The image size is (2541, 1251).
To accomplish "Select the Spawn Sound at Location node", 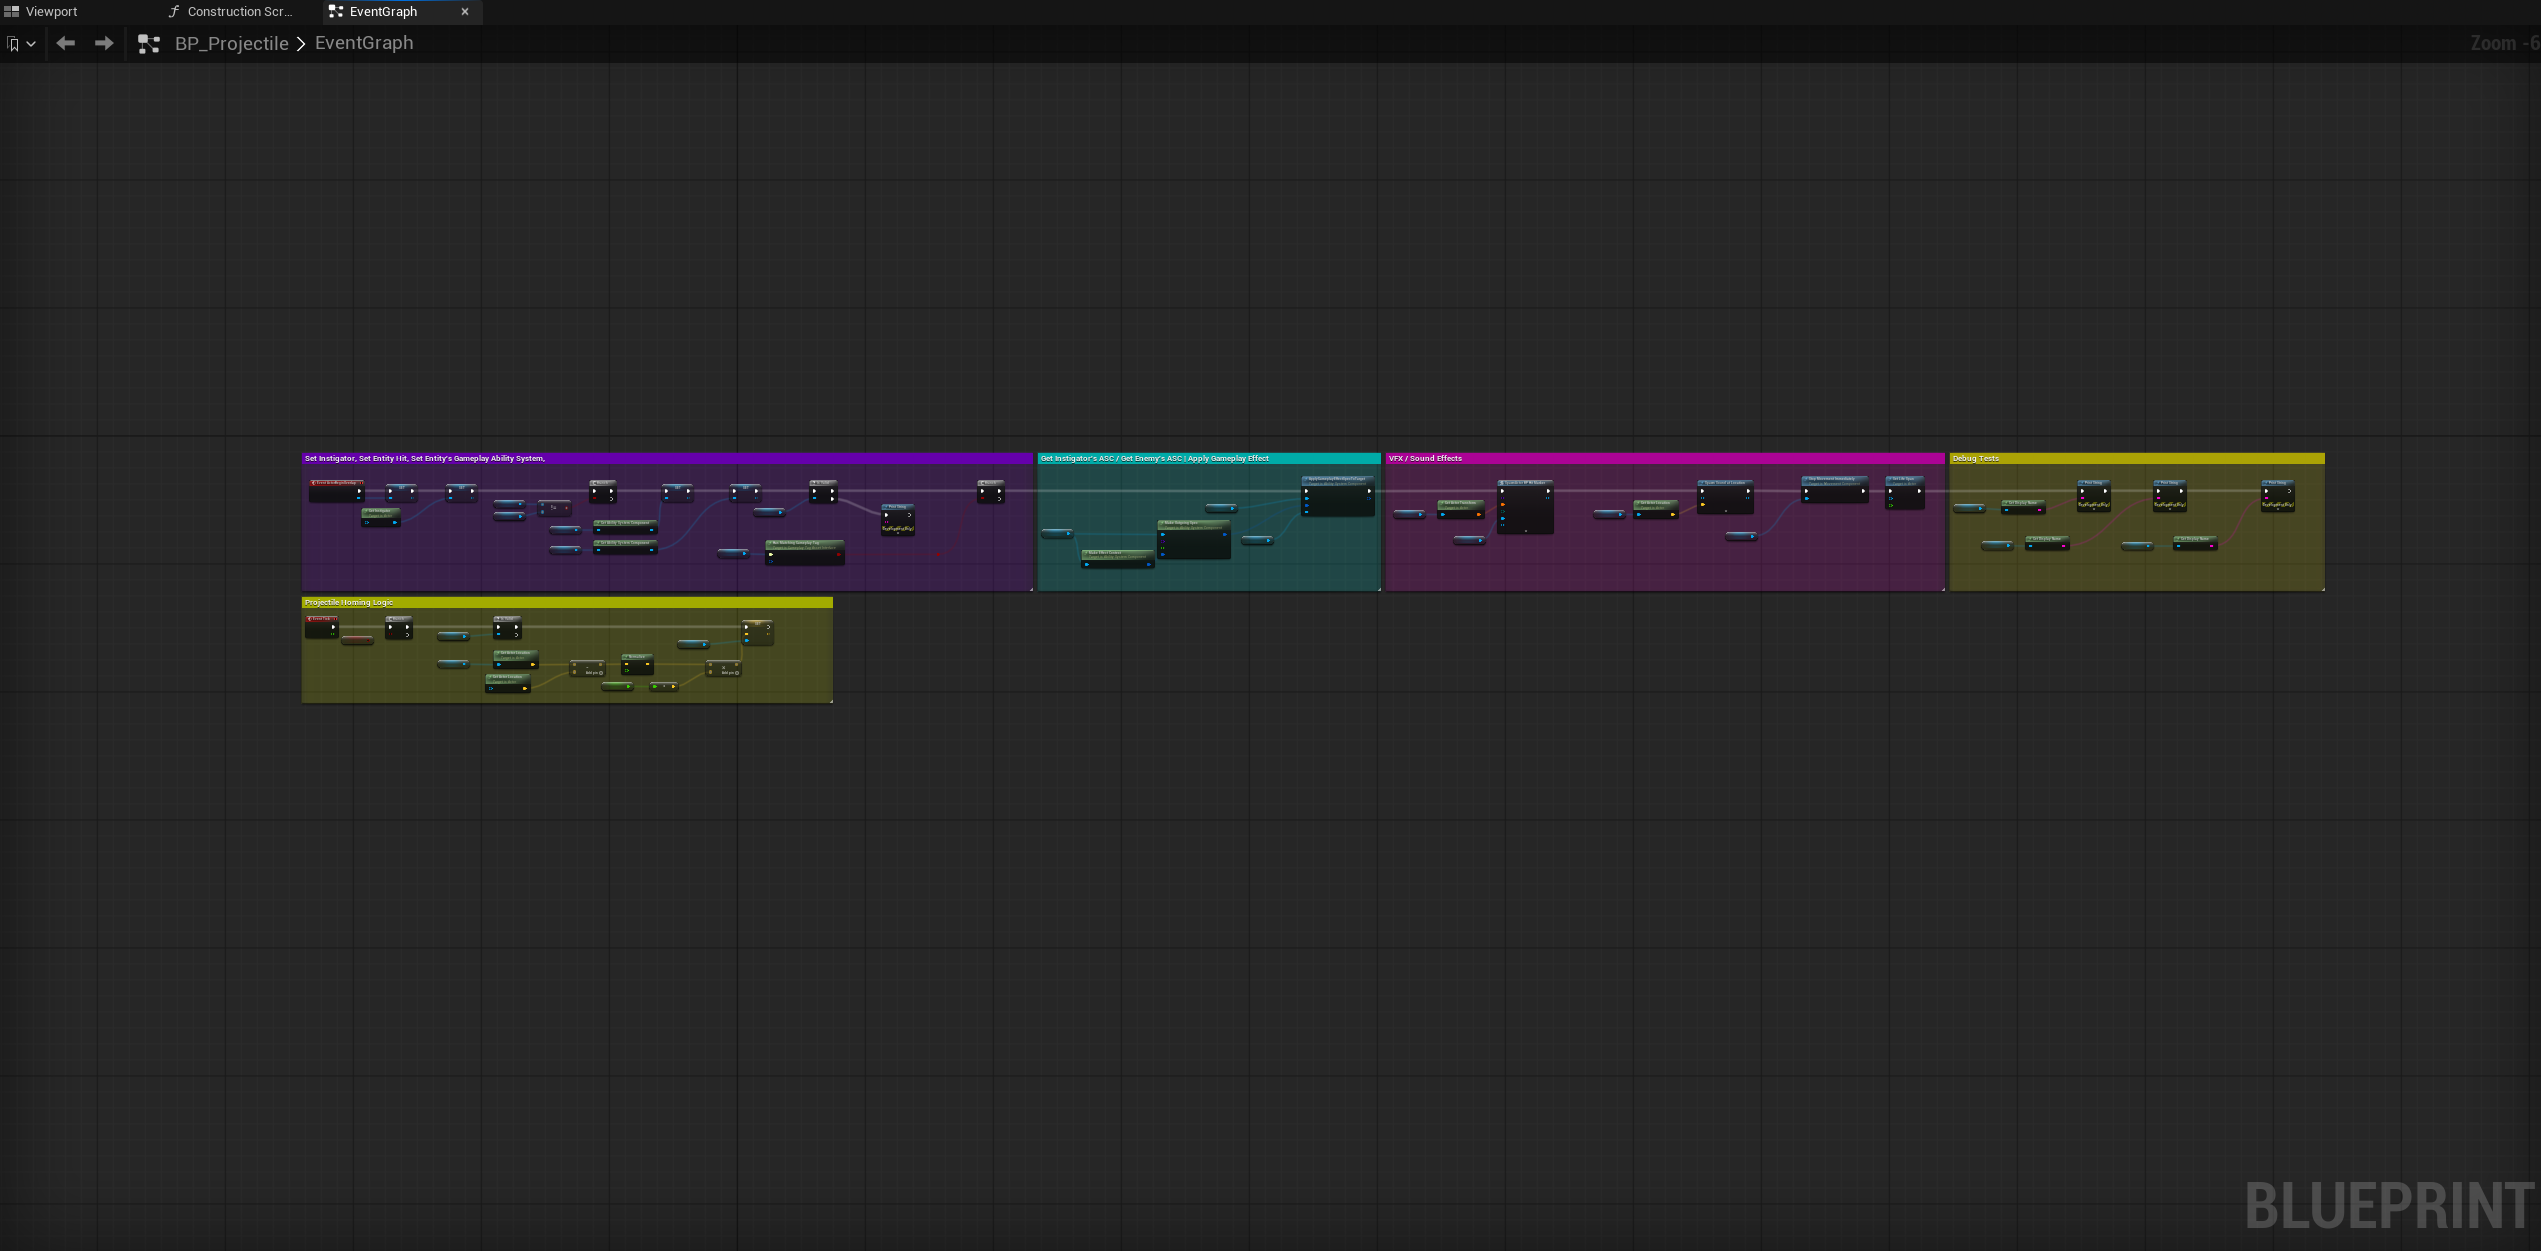I will coord(1725,496).
